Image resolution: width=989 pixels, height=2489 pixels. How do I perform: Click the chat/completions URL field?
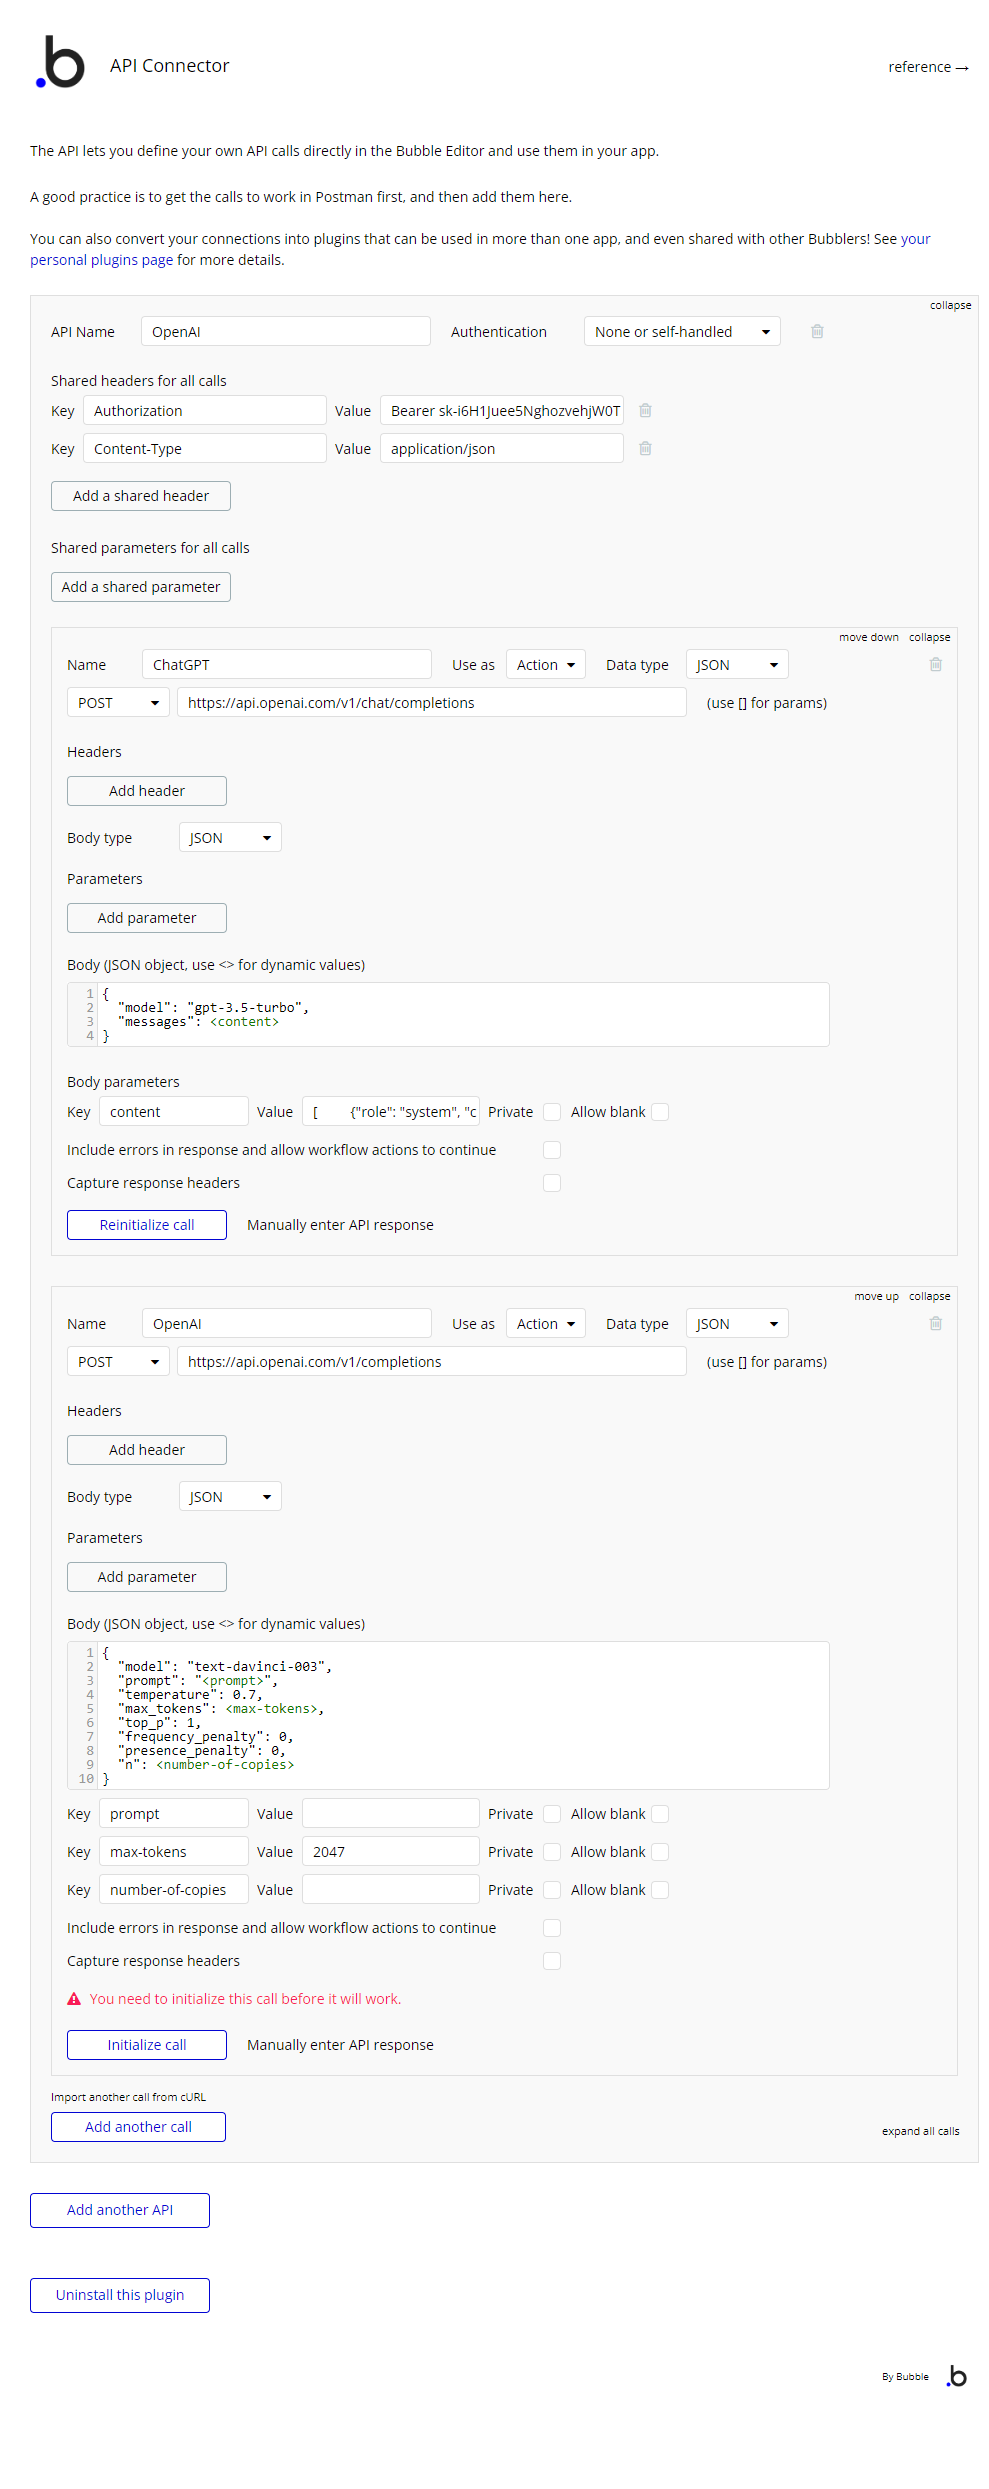tap(432, 703)
